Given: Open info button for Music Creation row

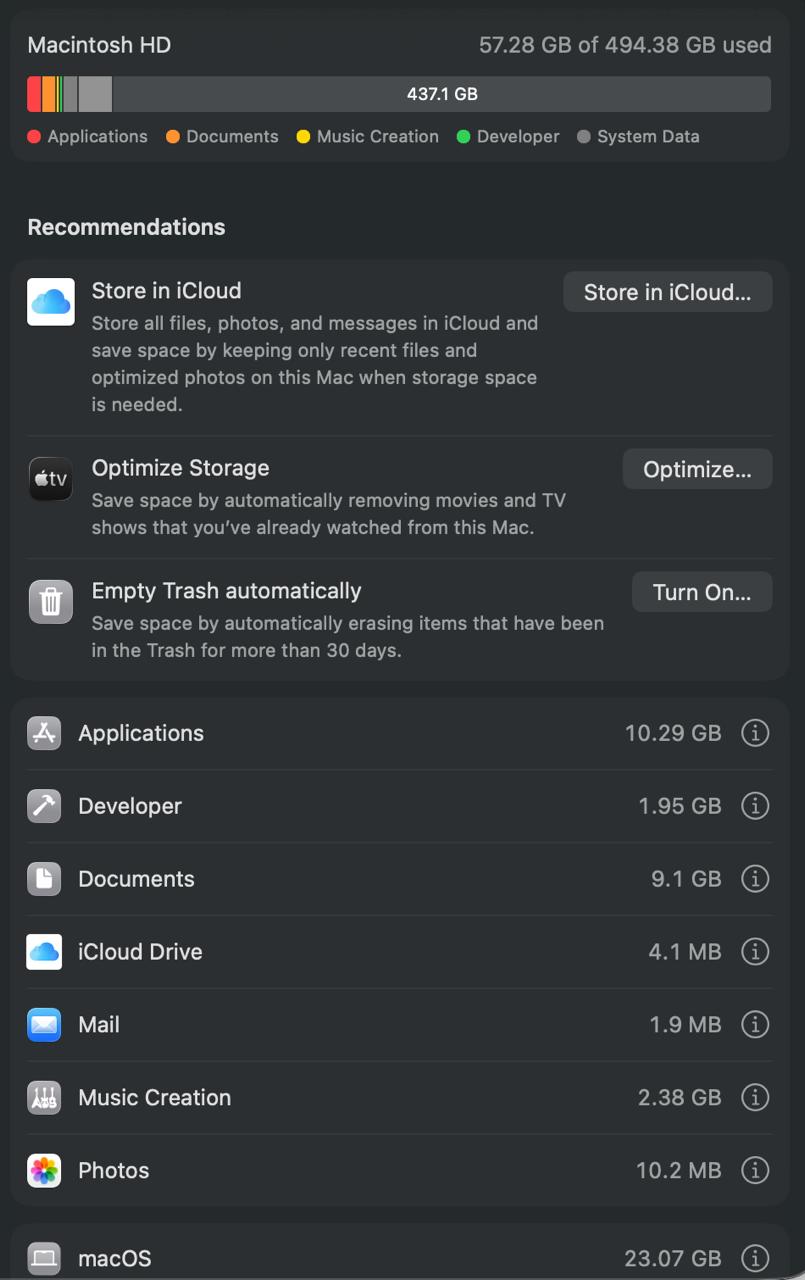Looking at the screenshot, I should 755,1098.
